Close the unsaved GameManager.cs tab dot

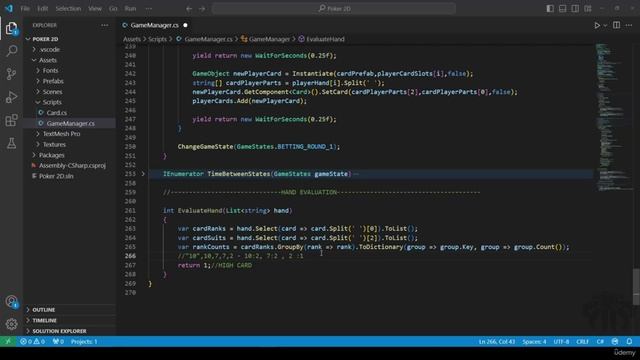coord(185,25)
